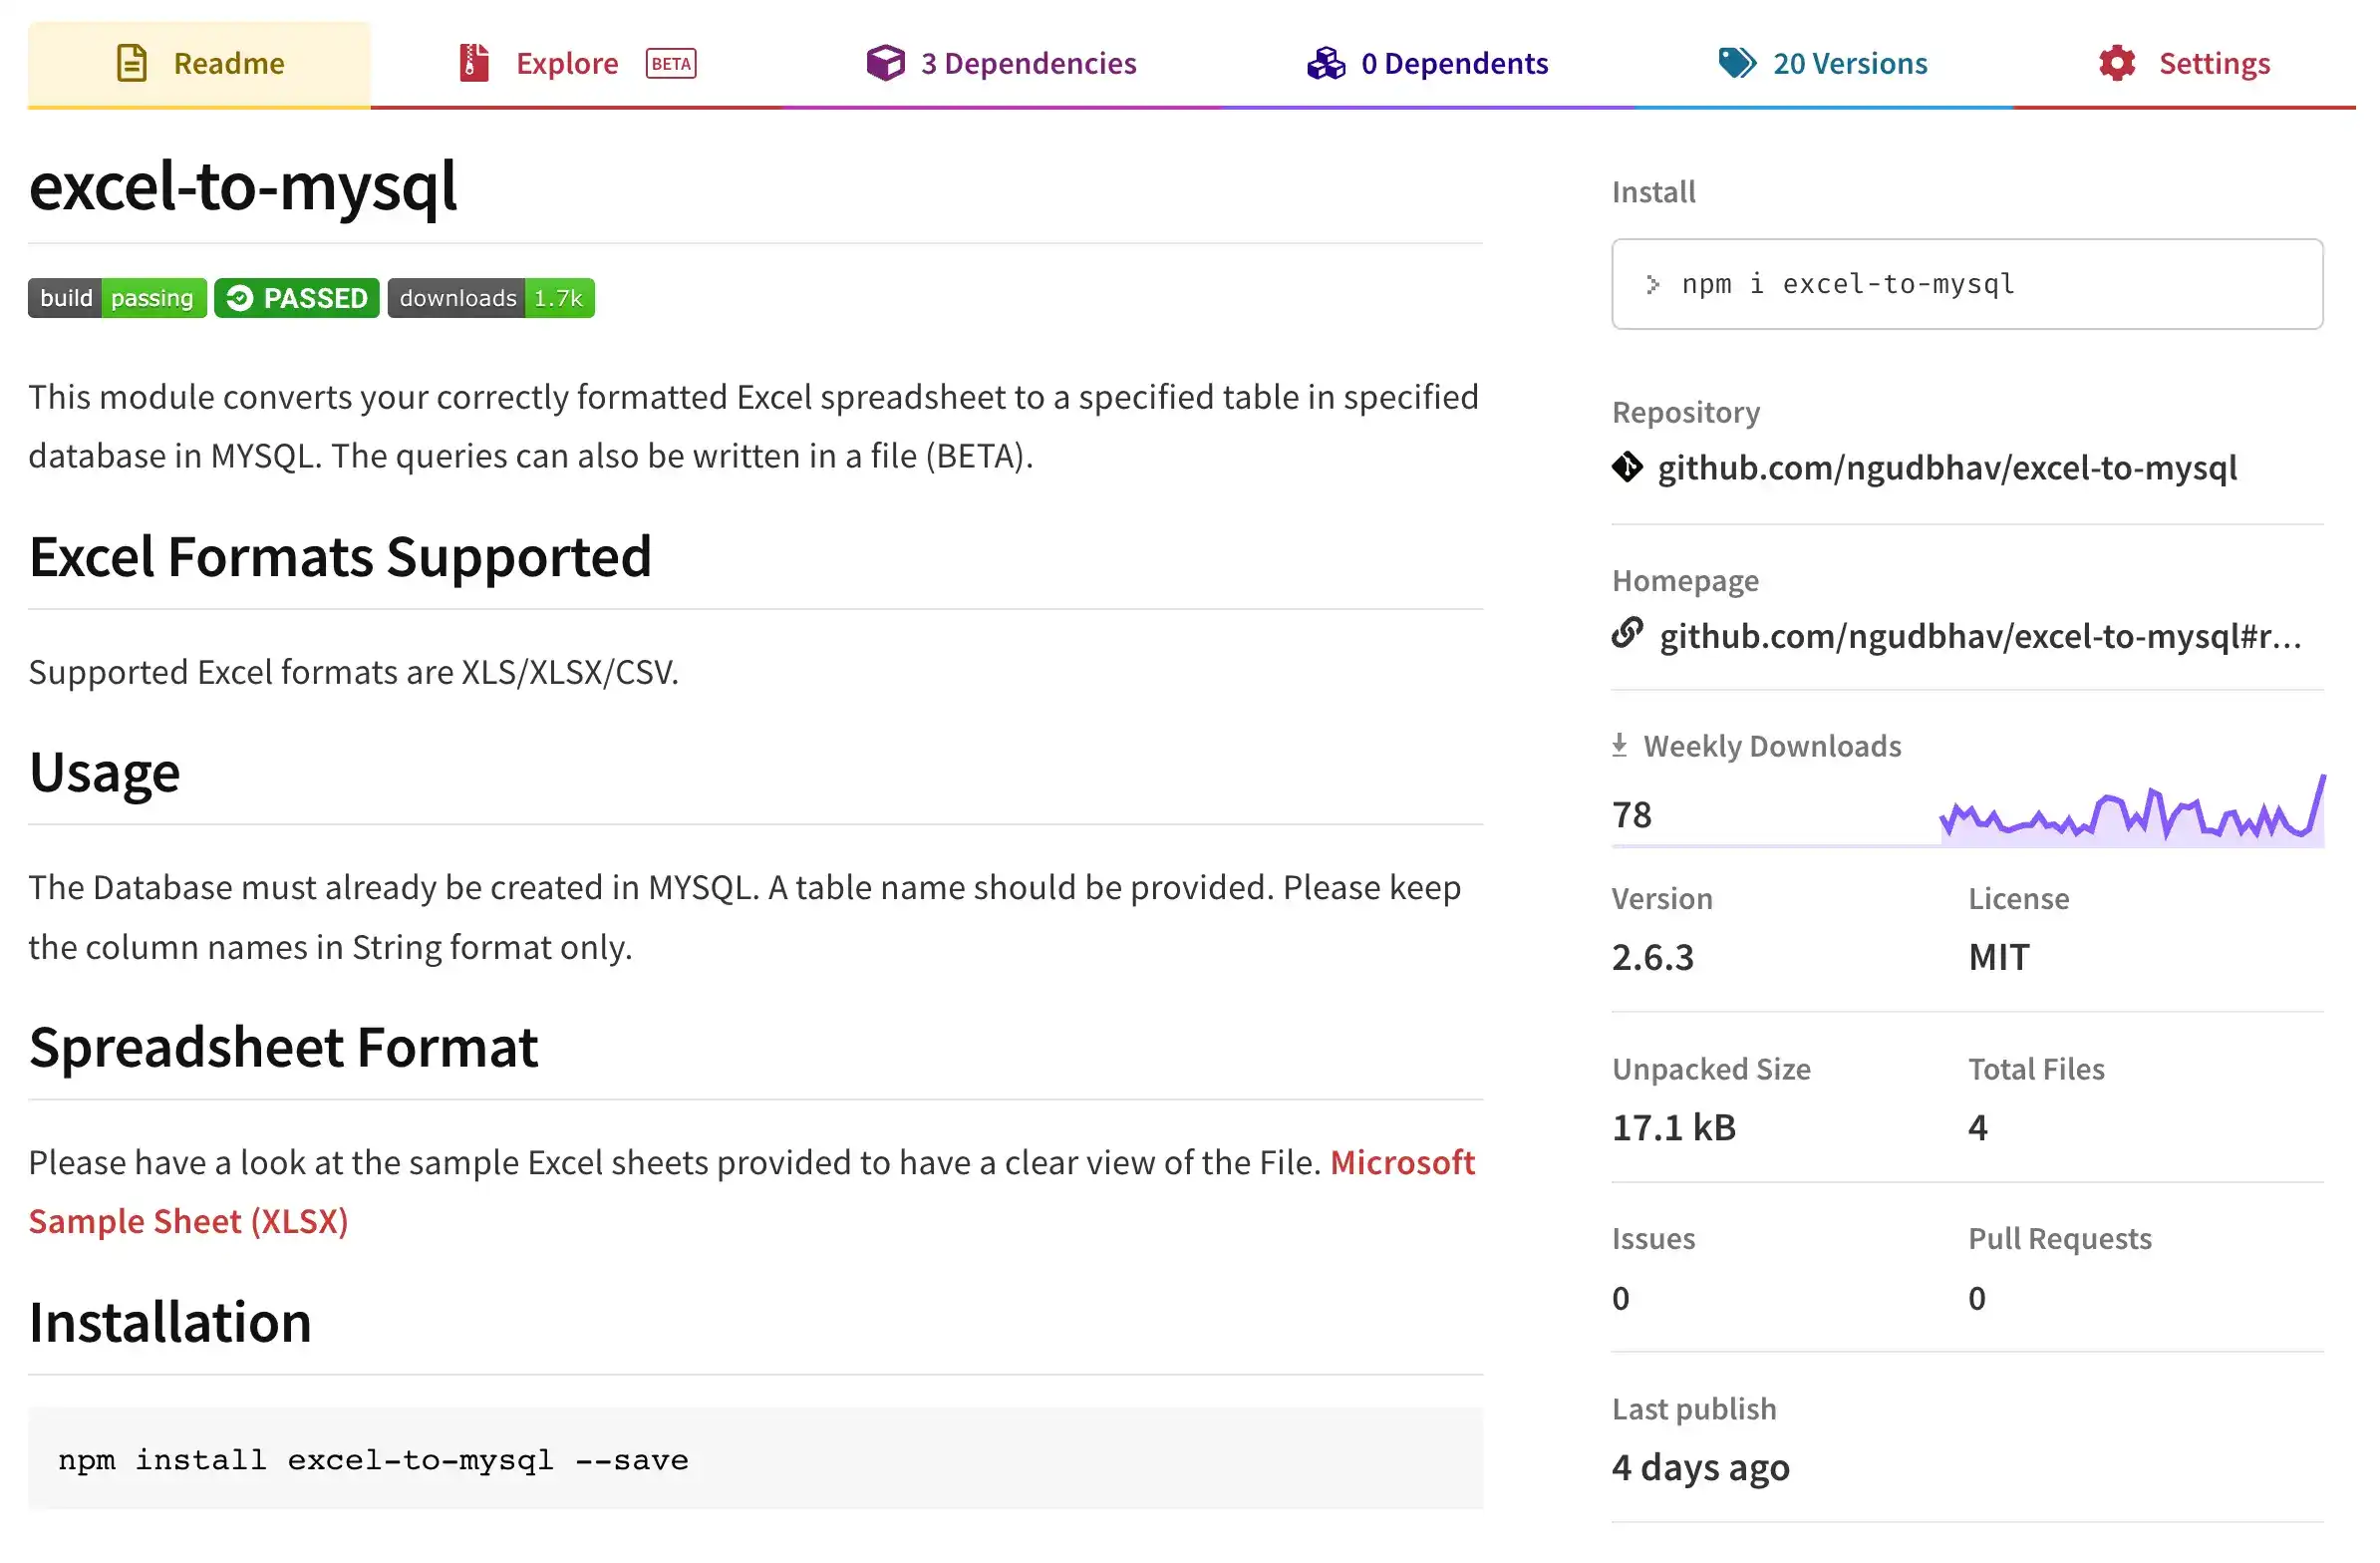Click the Homepage link icon

click(1628, 634)
